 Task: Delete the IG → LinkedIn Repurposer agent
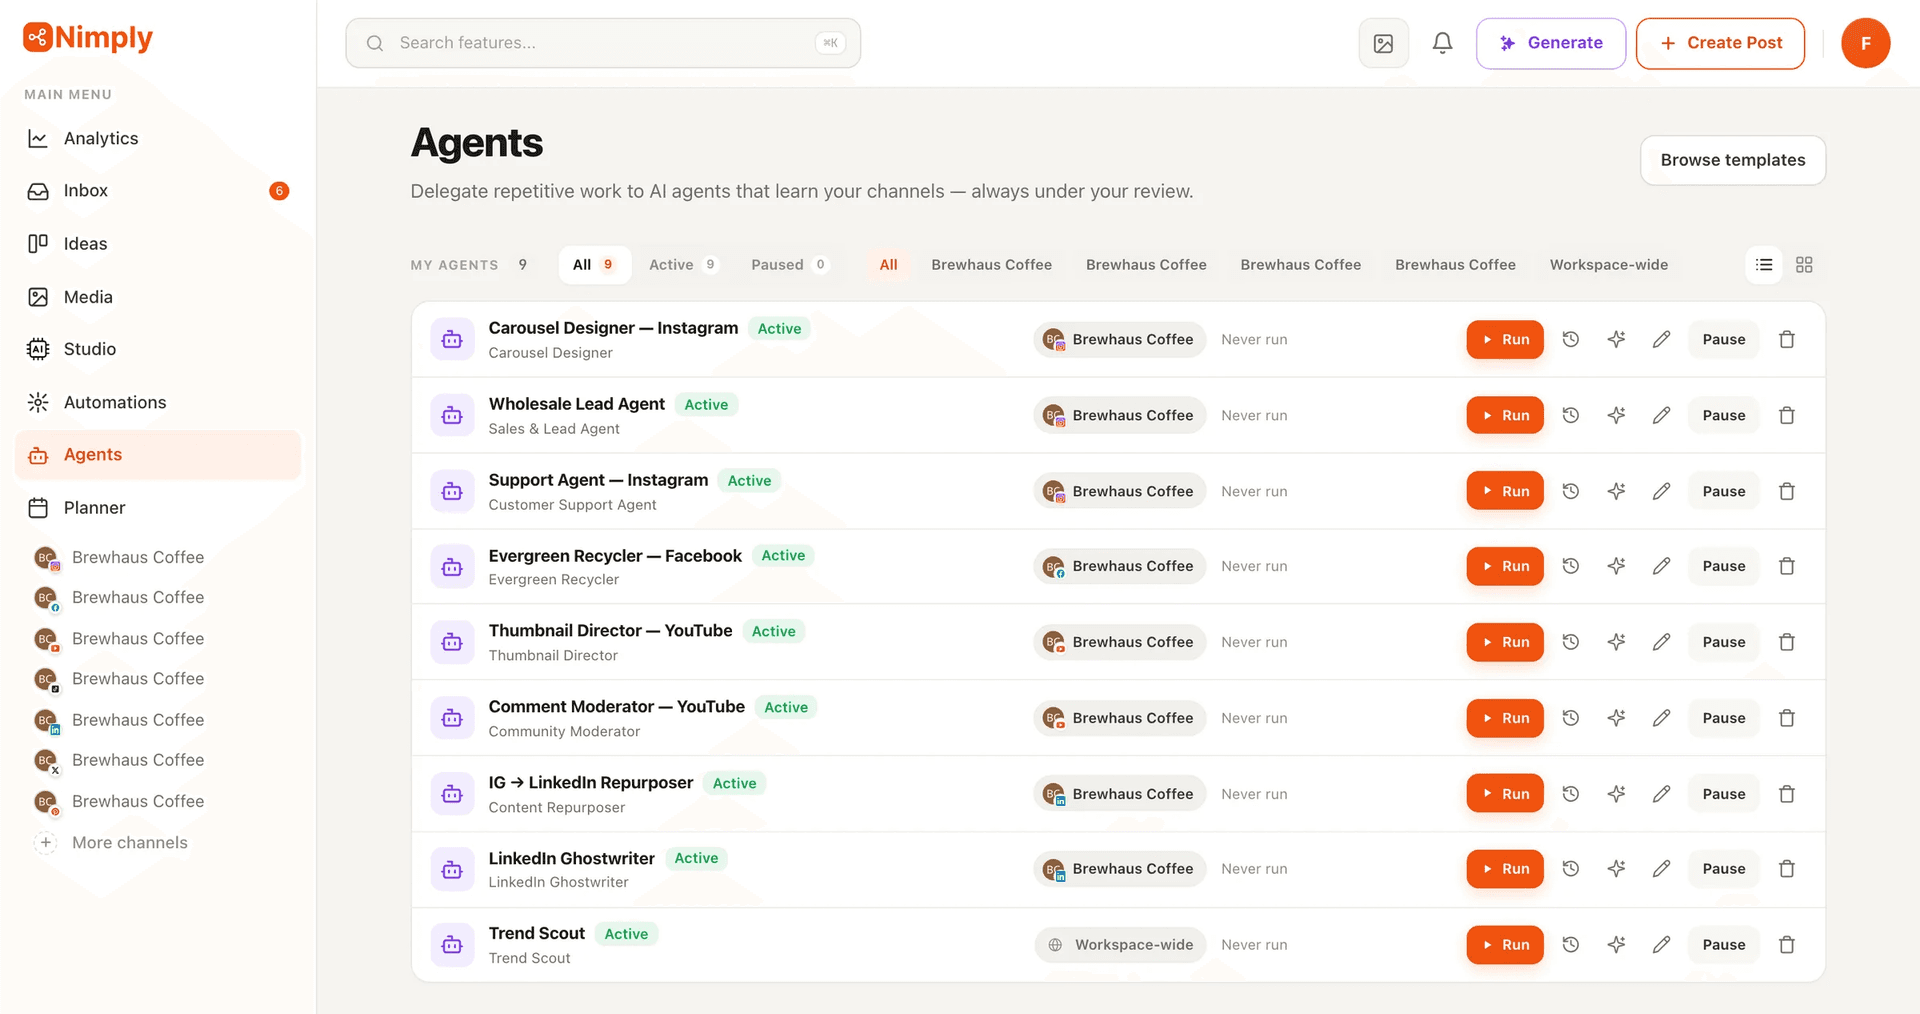coord(1787,794)
